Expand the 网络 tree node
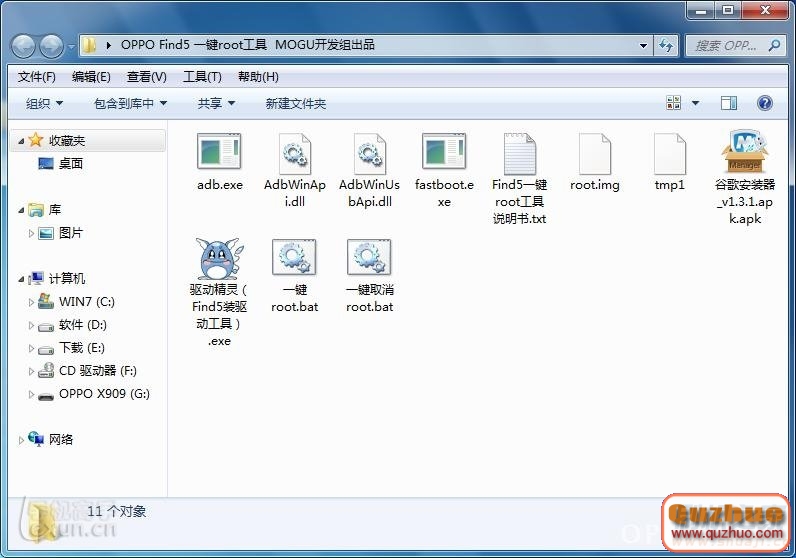796x558 pixels. 21,440
